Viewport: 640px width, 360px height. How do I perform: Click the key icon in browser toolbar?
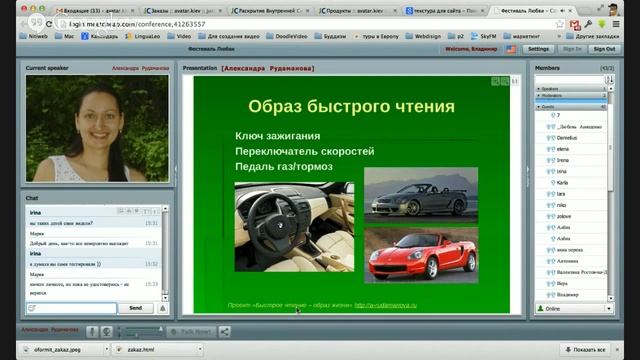coord(588,24)
